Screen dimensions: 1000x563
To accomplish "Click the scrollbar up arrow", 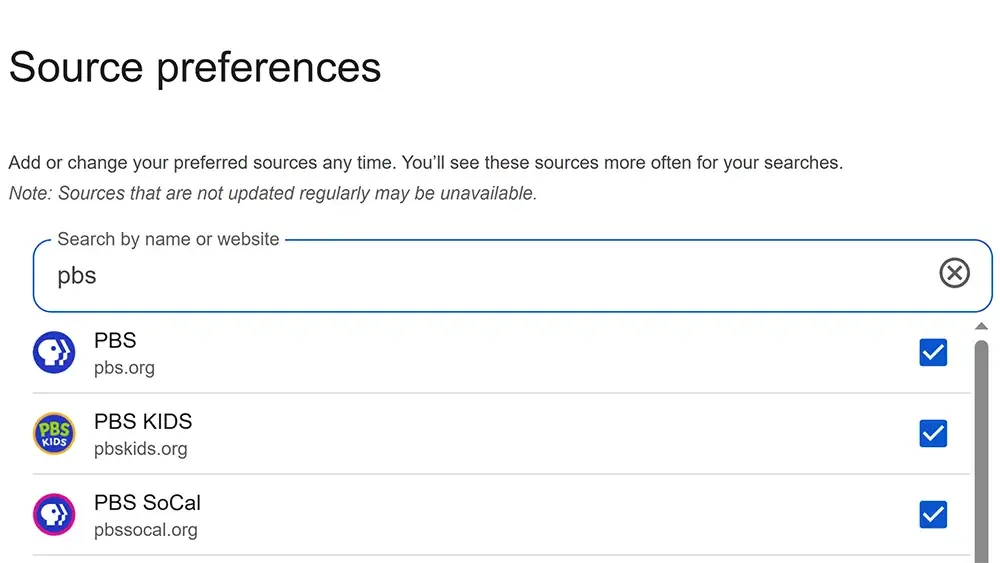I will (x=981, y=327).
